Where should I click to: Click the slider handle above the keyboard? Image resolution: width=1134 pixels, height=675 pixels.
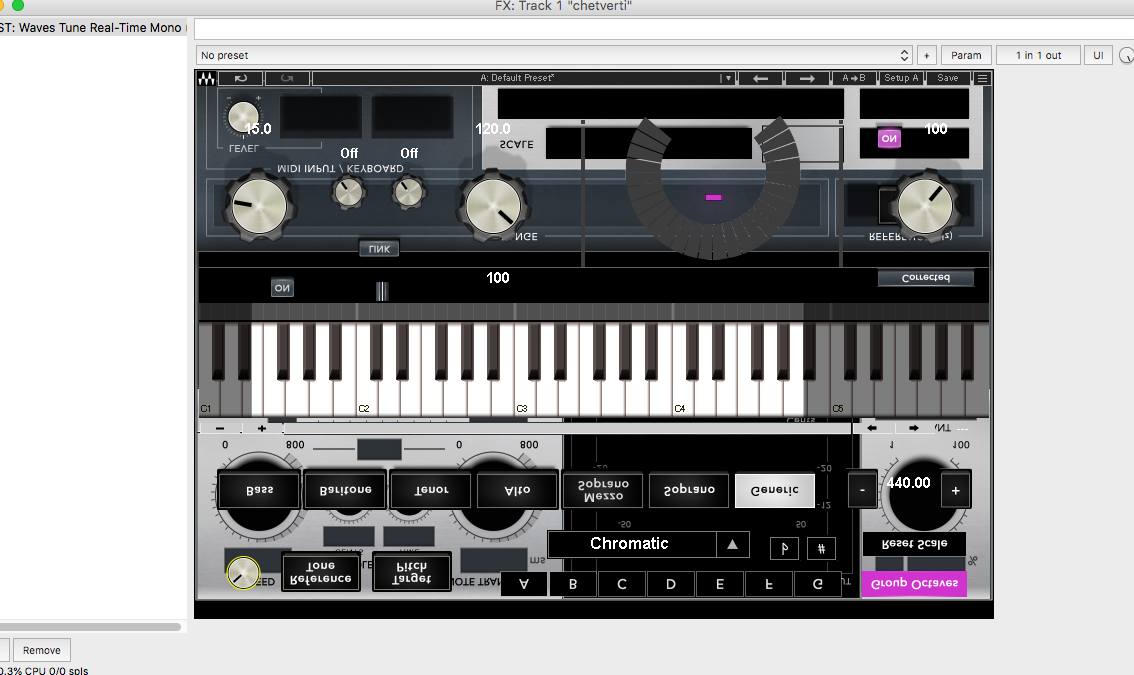(x=382, y=291)
